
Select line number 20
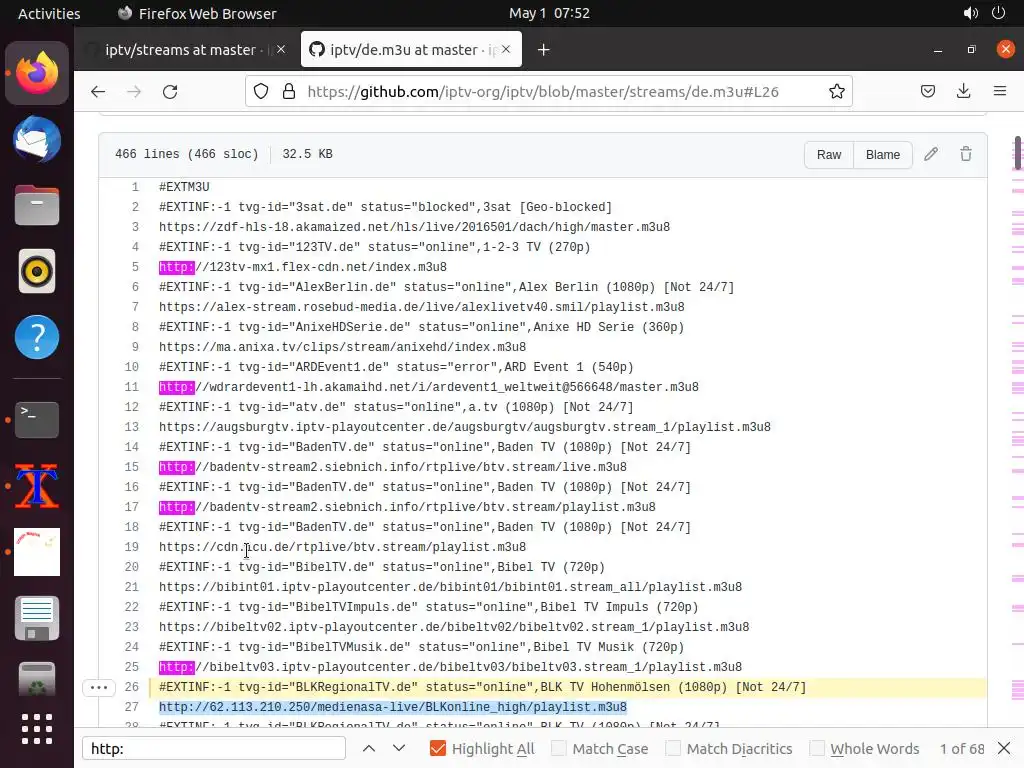pos(132,567)
